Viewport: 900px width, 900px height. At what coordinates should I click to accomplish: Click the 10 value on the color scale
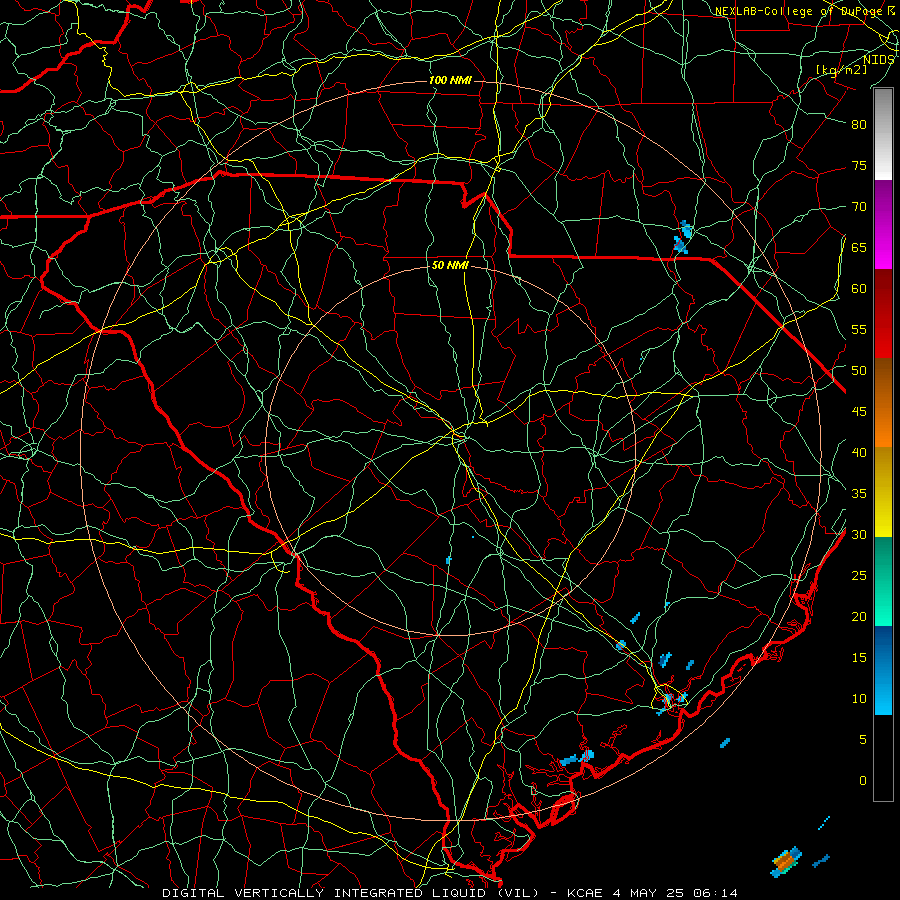859,699
